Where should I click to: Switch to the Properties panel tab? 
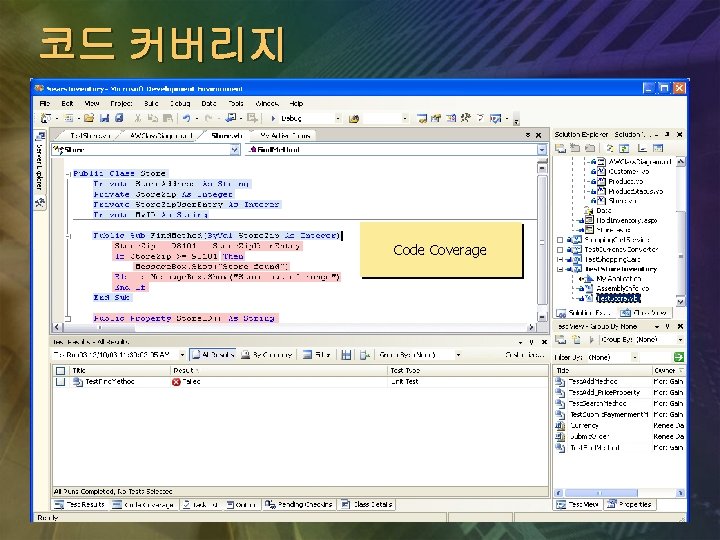click(630, 504)
